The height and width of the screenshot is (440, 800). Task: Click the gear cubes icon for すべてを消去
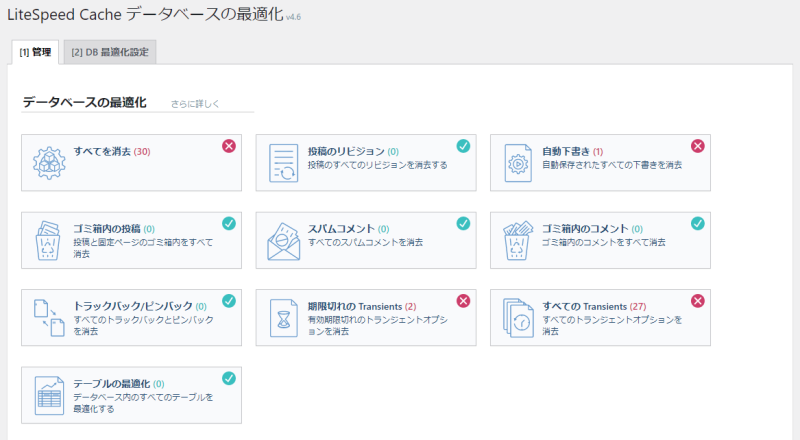(48, 163)
